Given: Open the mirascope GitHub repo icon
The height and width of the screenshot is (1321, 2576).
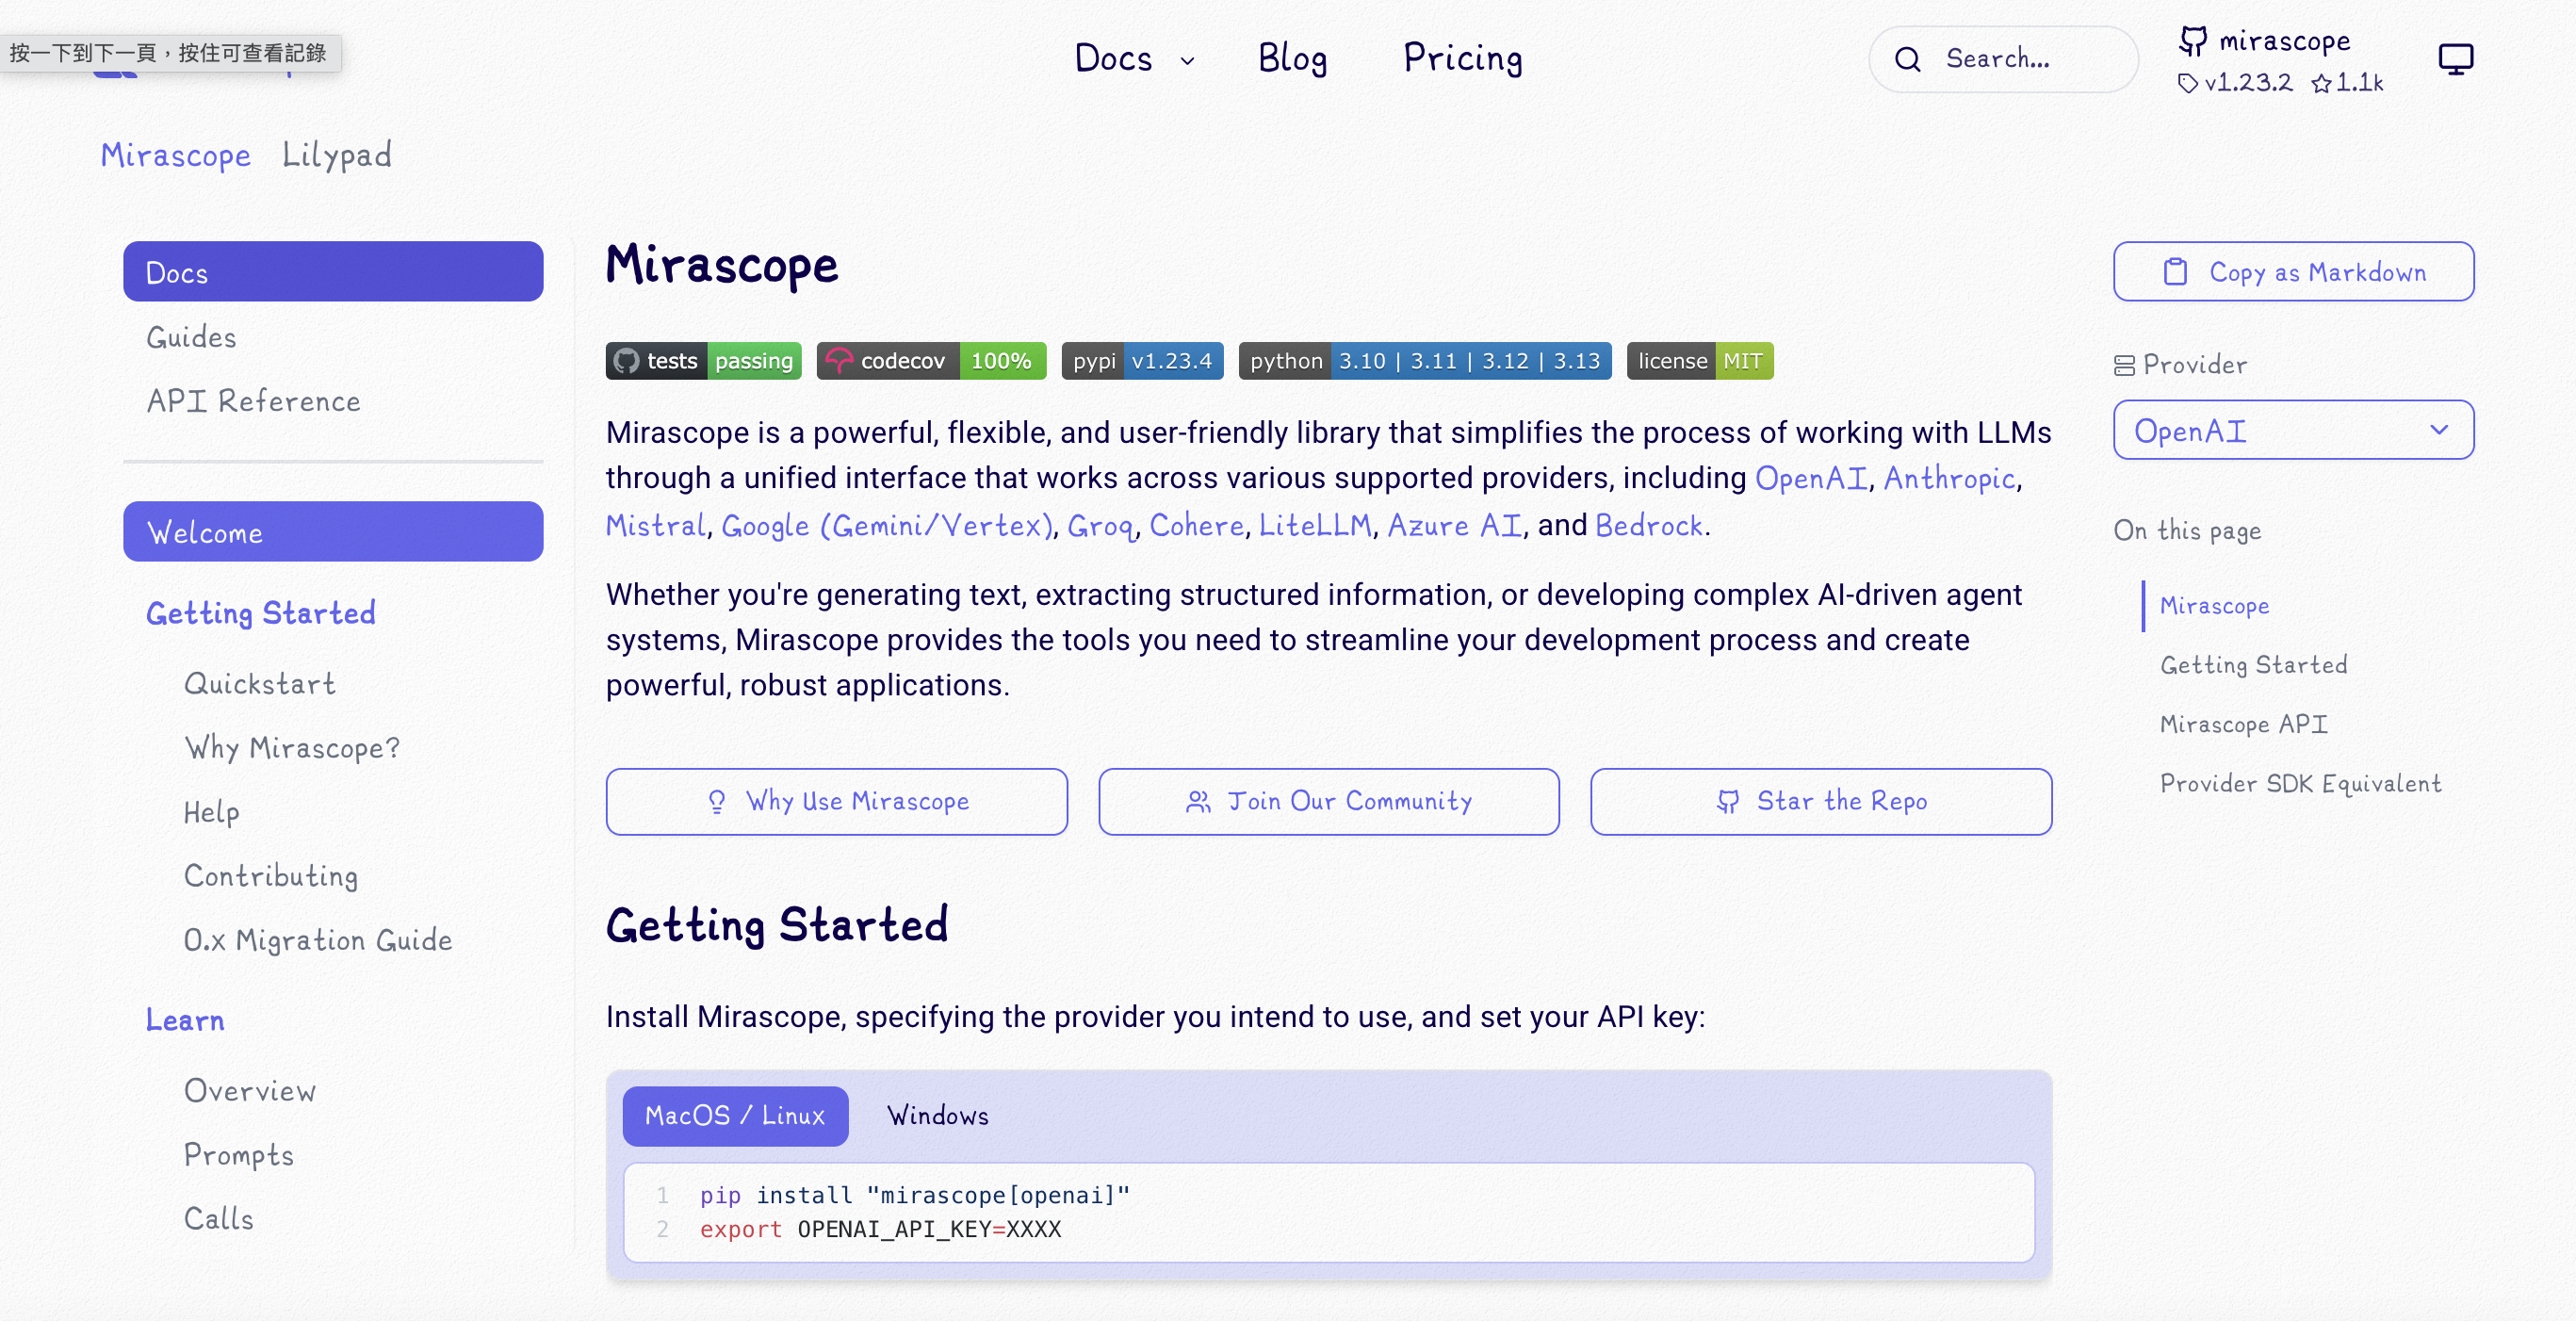Looking at the screenshot, I should point(2193,41).
